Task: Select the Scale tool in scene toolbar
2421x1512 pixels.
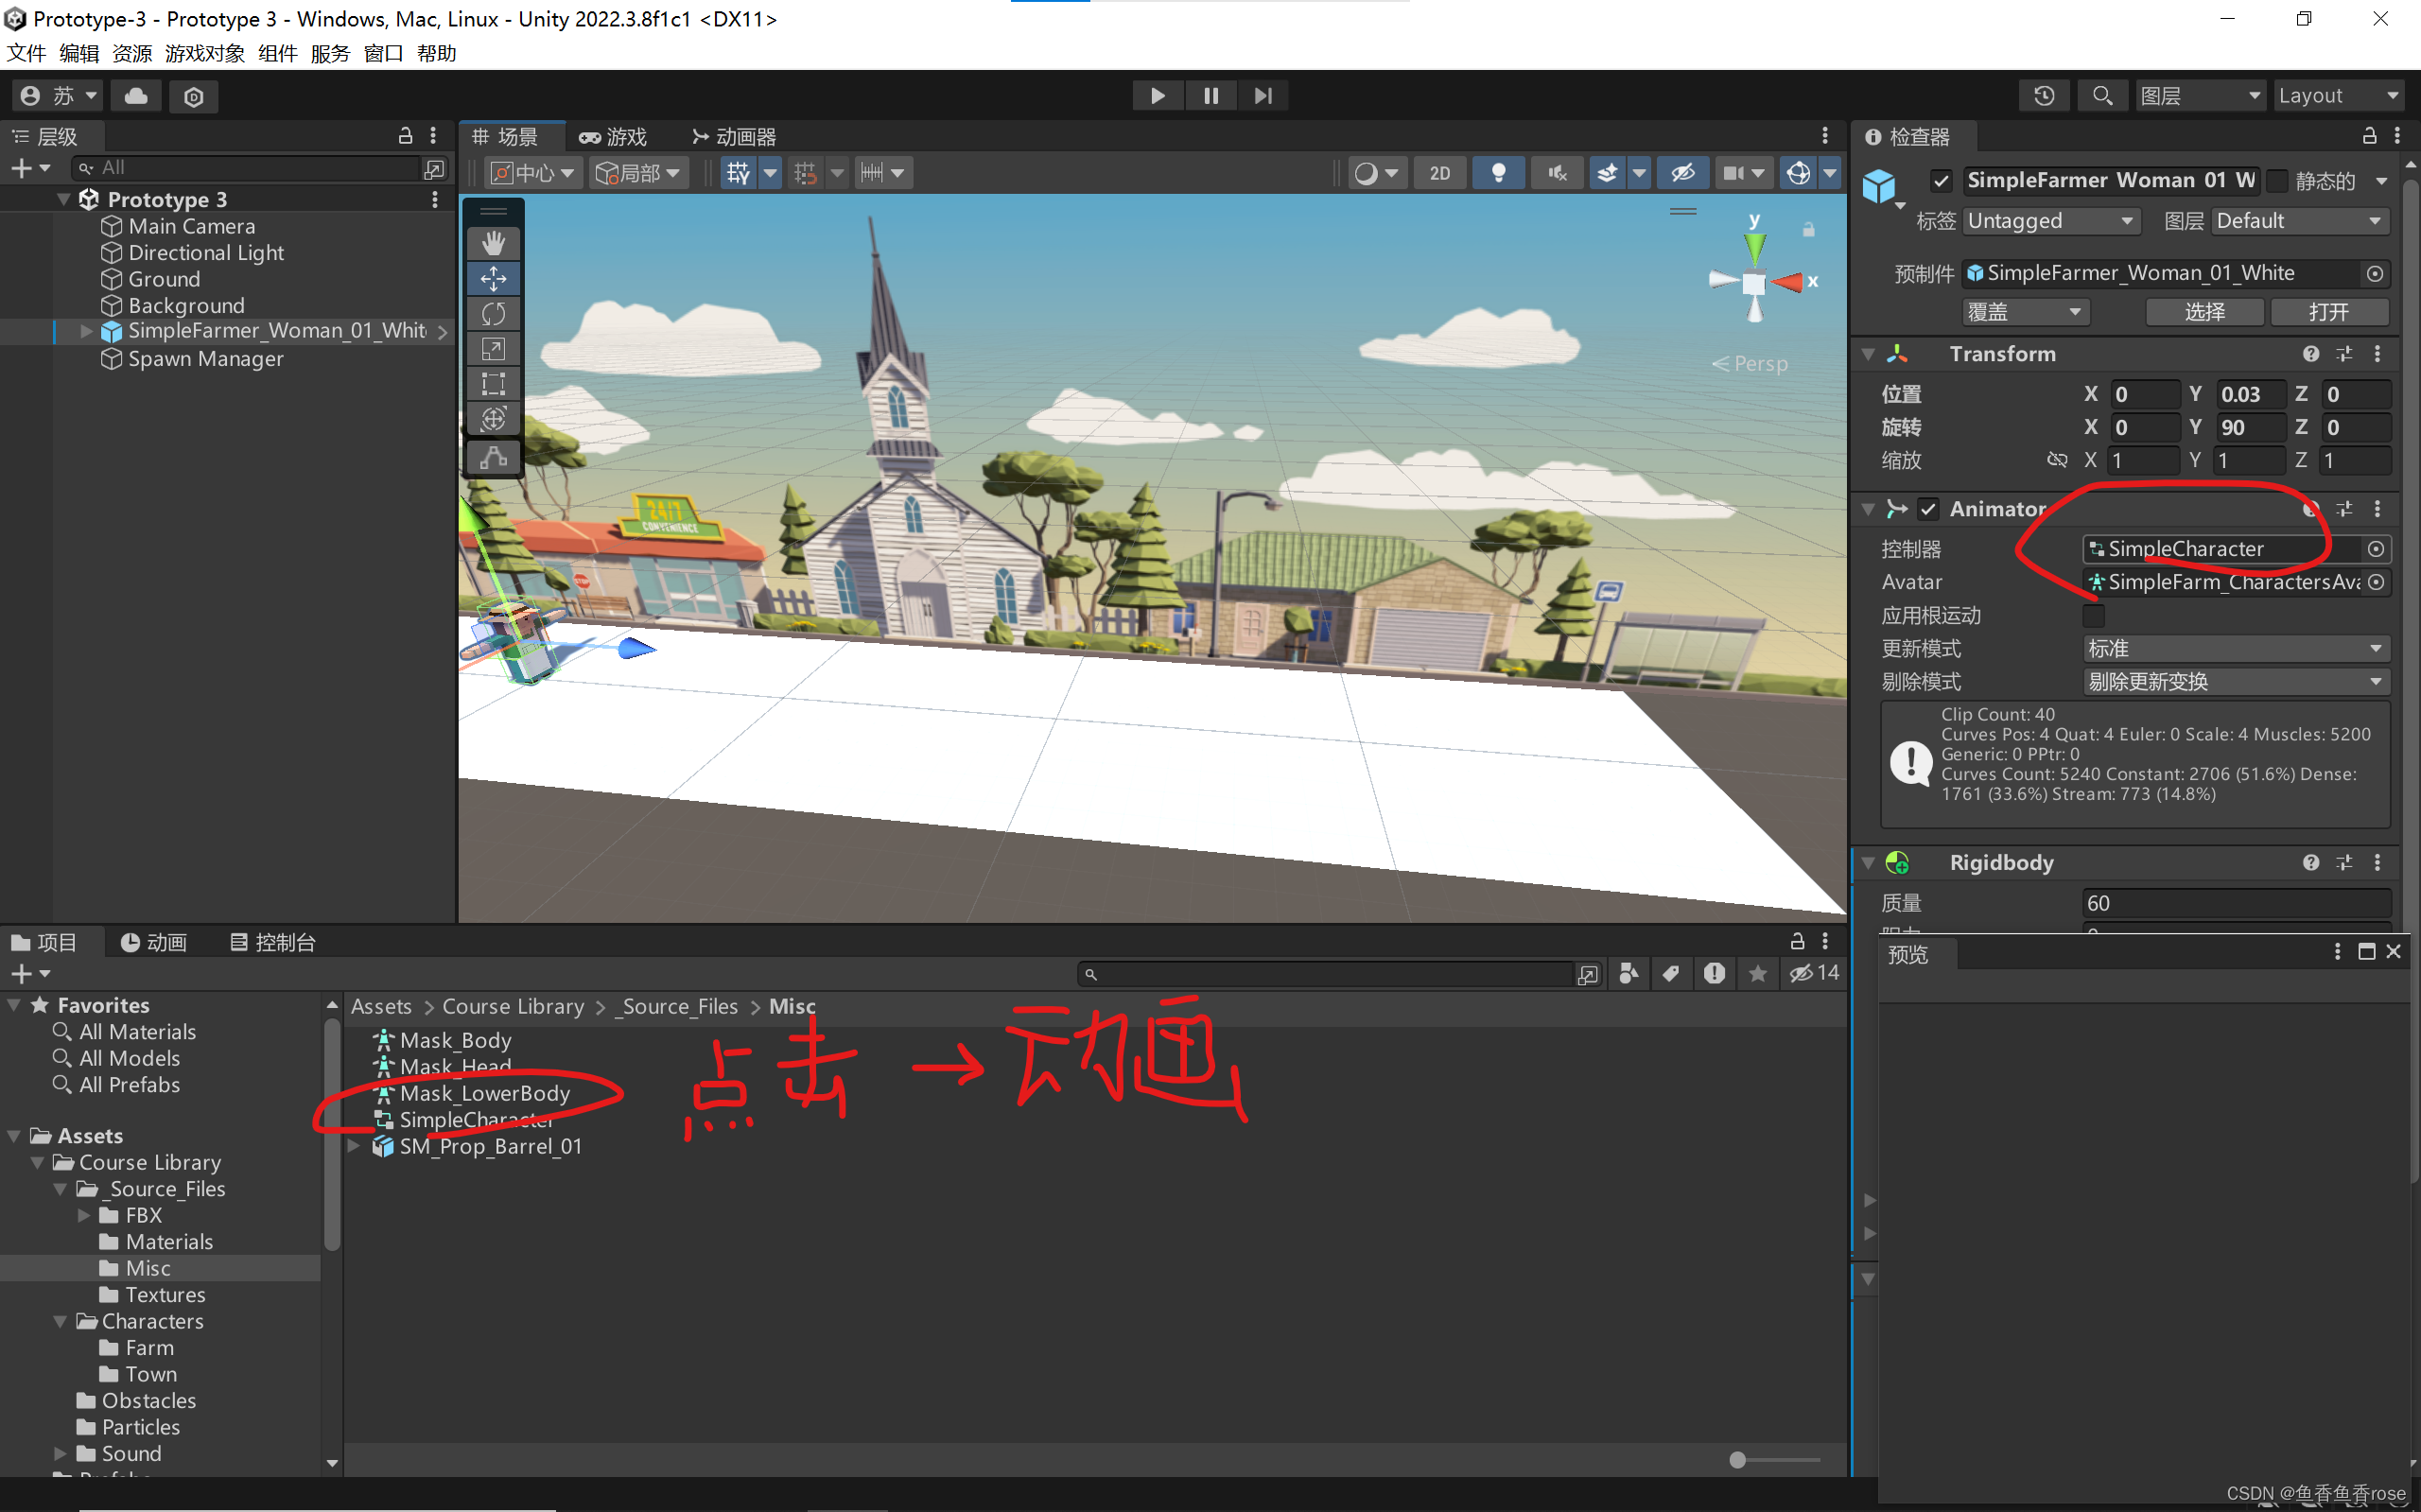Action: coord(493,348)
